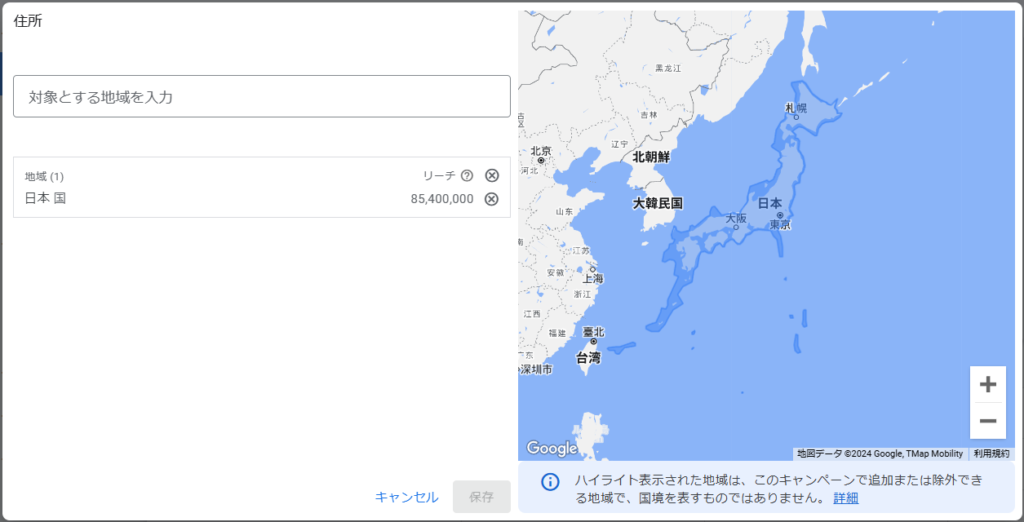1024x522 pixels.
Task: Click the Beijing city marker on map
Action: pyautogui.click(x=541, y=160)
